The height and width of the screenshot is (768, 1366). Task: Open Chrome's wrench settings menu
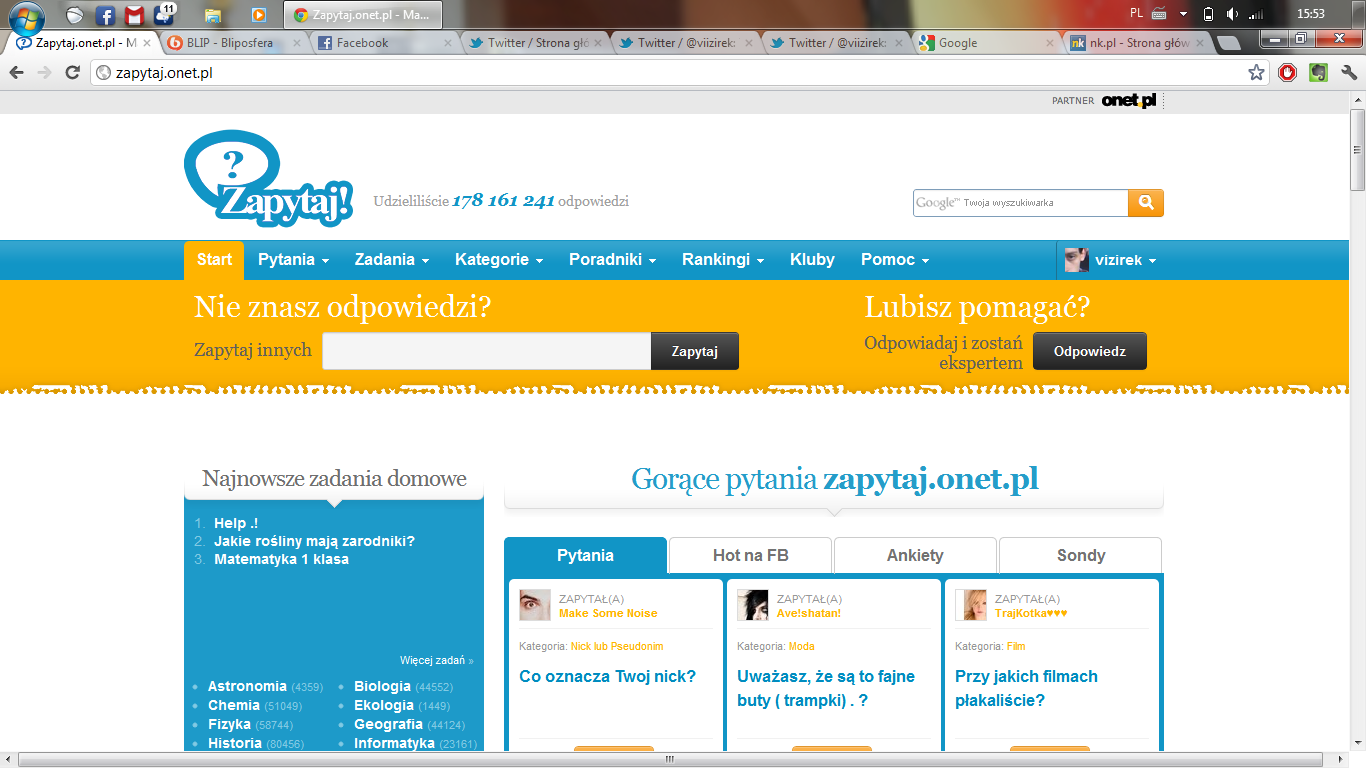click(x=1349, y=72)
